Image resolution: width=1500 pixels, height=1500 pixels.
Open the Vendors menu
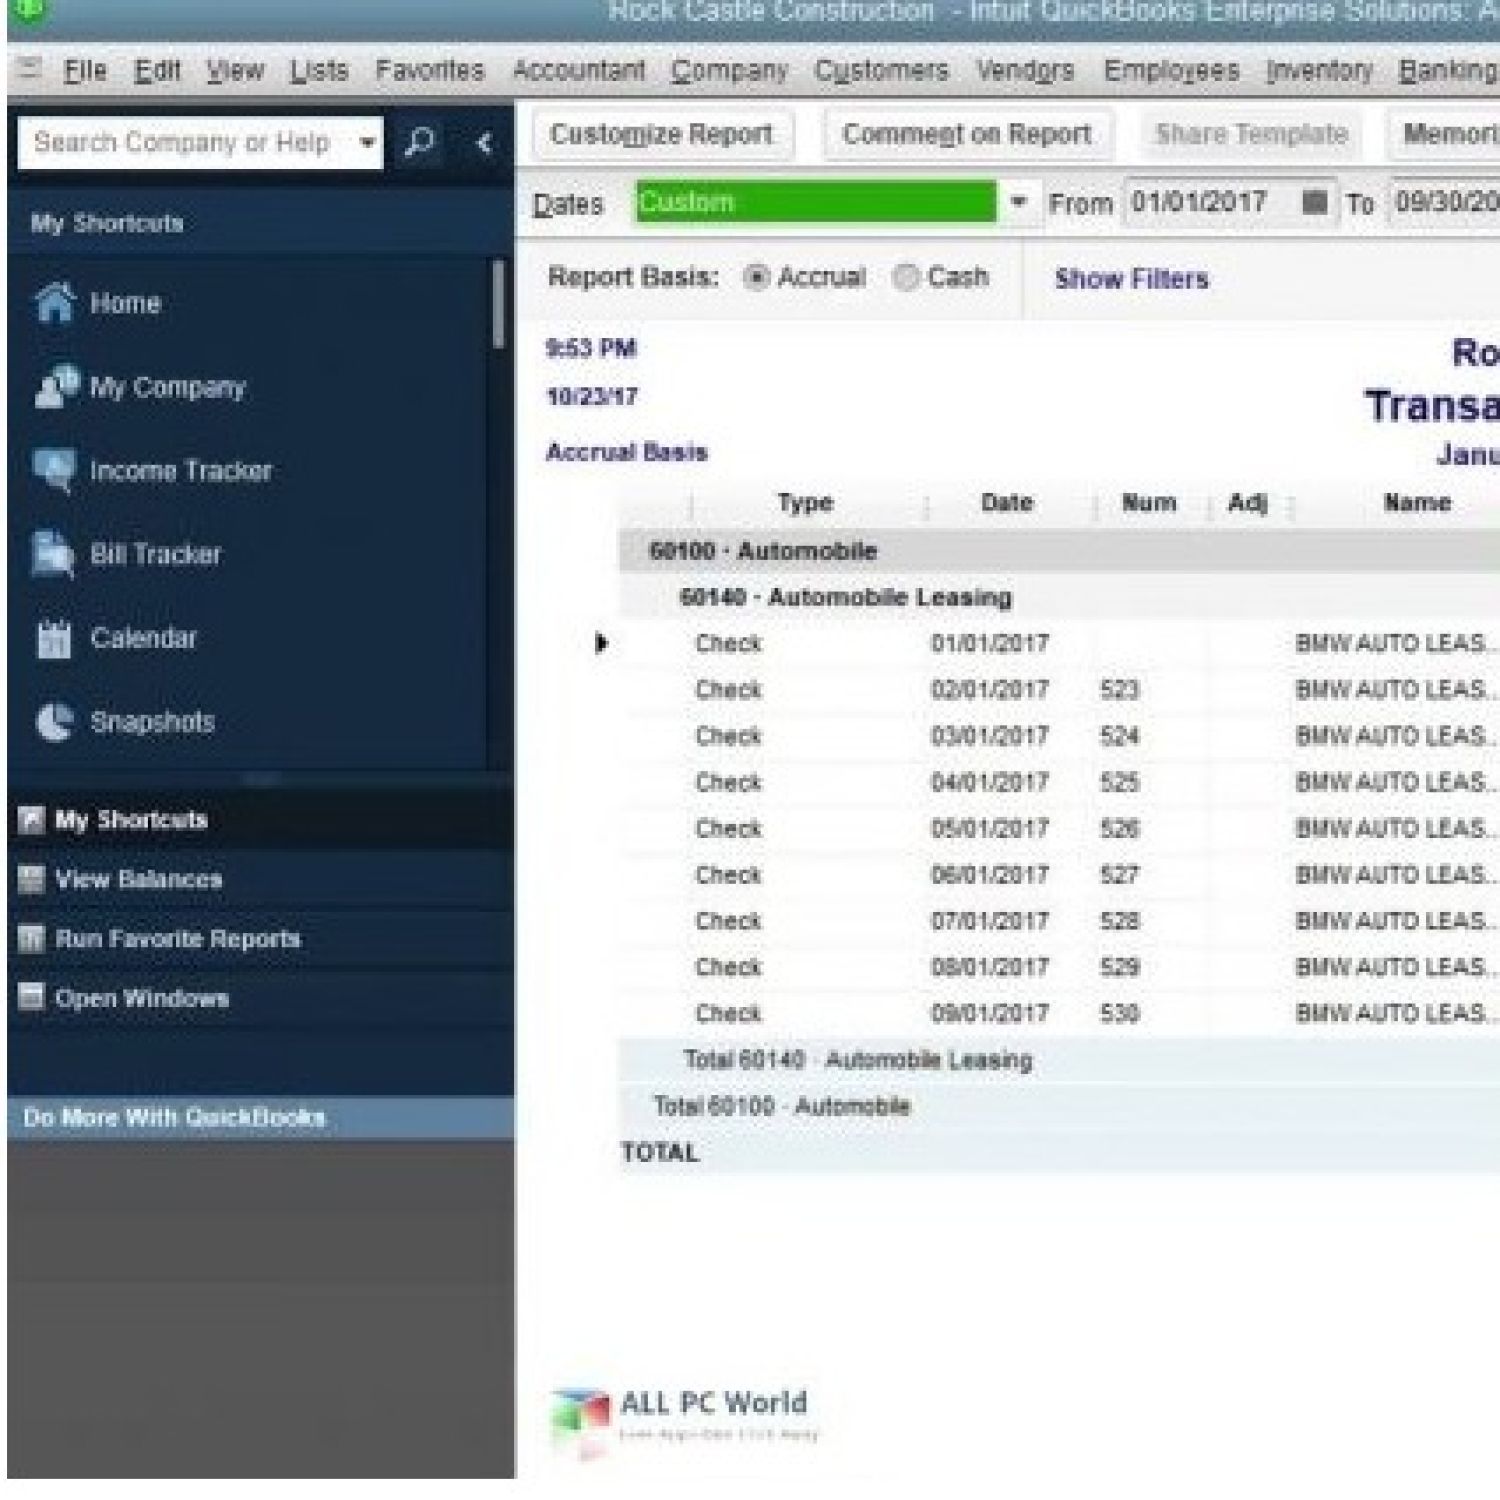coord(1024,71)
